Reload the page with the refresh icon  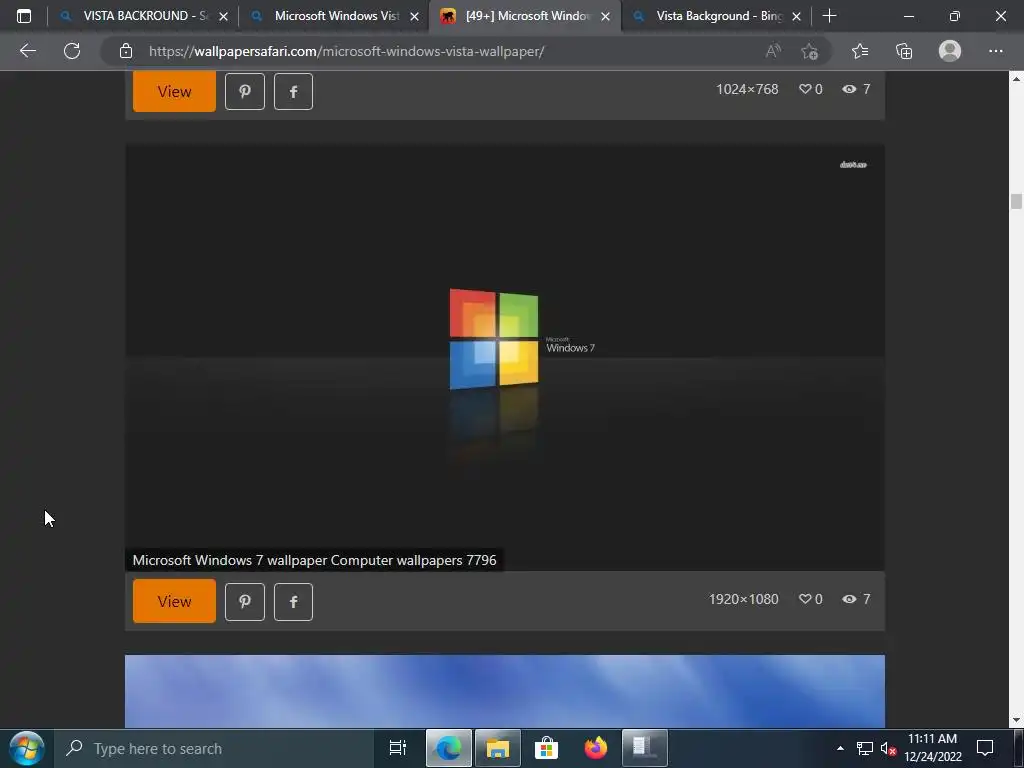pos(72,51)
